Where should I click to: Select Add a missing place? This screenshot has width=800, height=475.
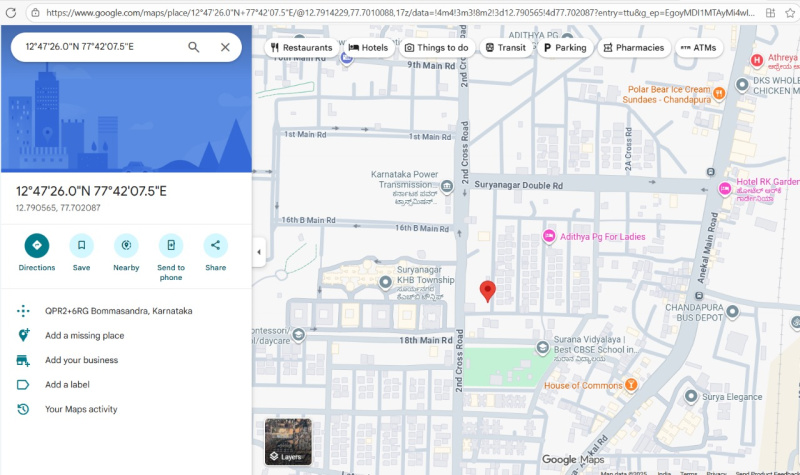click(x=84, y=335)
